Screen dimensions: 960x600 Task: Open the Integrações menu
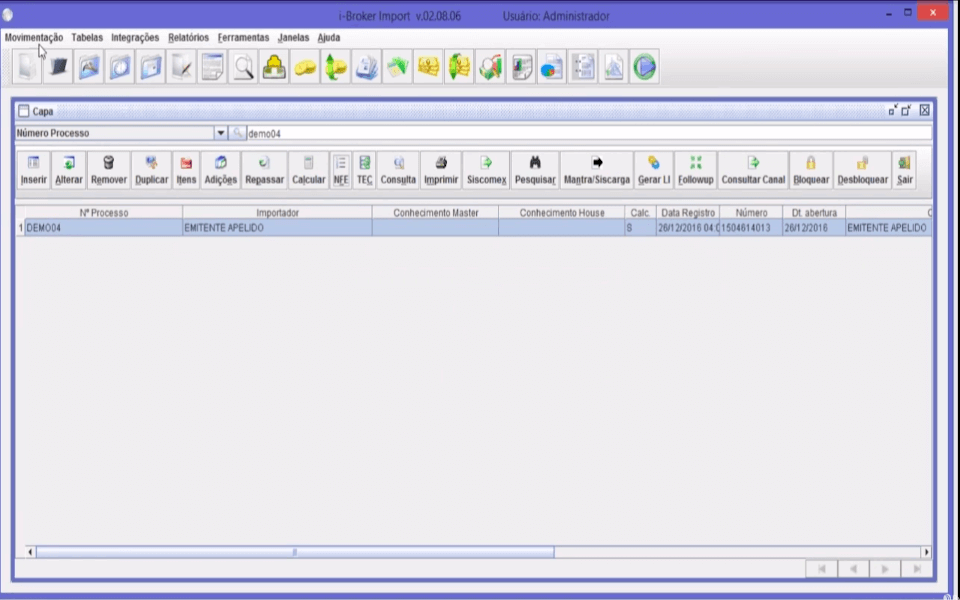135,37
